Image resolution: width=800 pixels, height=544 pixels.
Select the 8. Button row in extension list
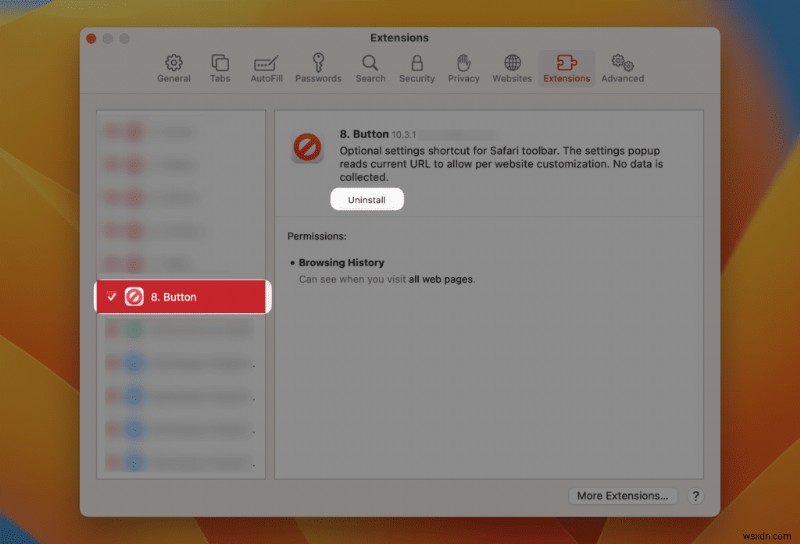click(182, 296)
